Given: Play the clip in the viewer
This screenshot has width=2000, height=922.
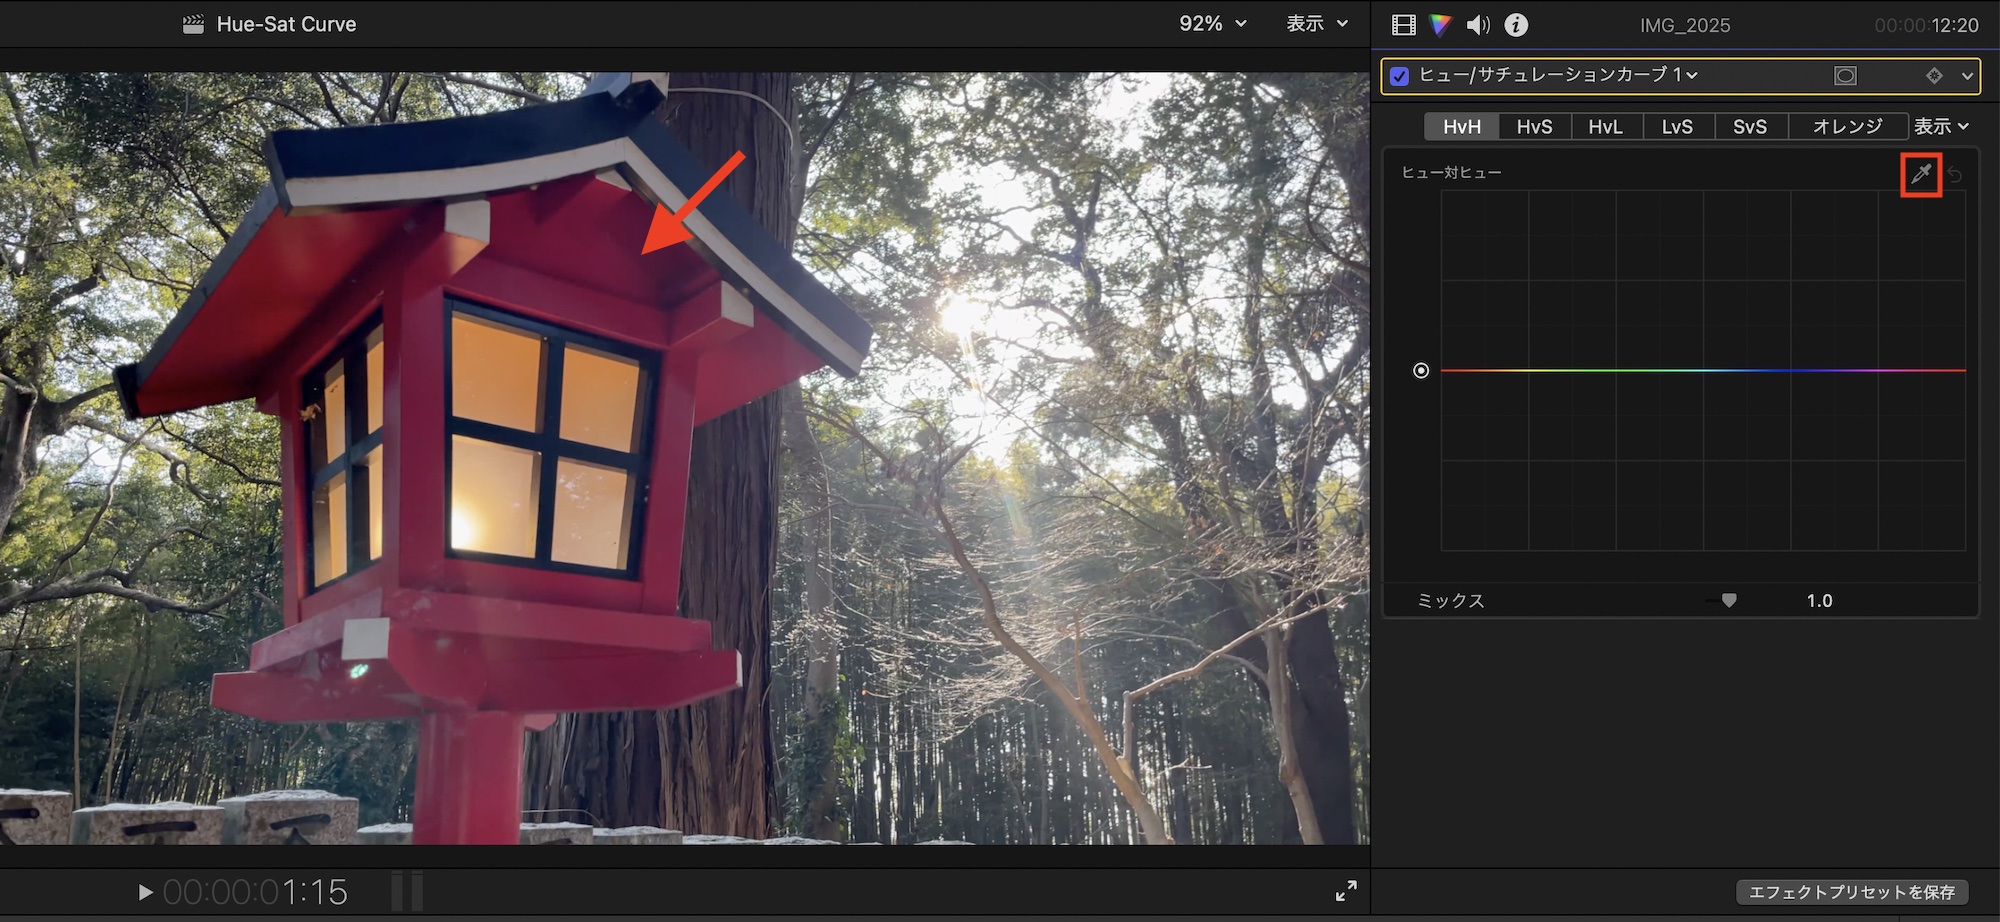Looking at the screenshot, I should click(145, 892).
